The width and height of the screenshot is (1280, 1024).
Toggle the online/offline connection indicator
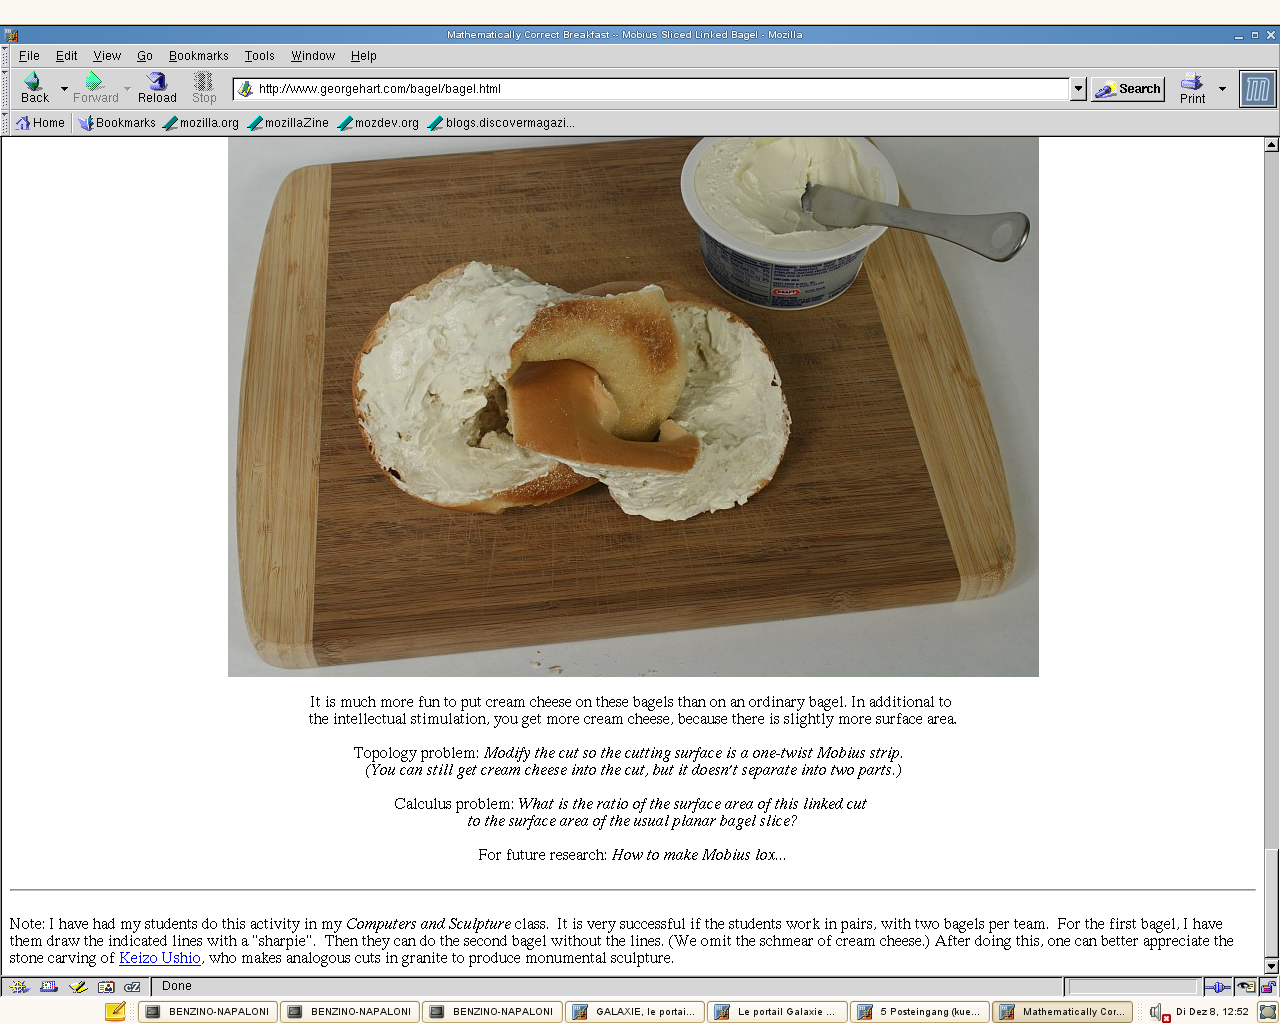pos(1217,987)
